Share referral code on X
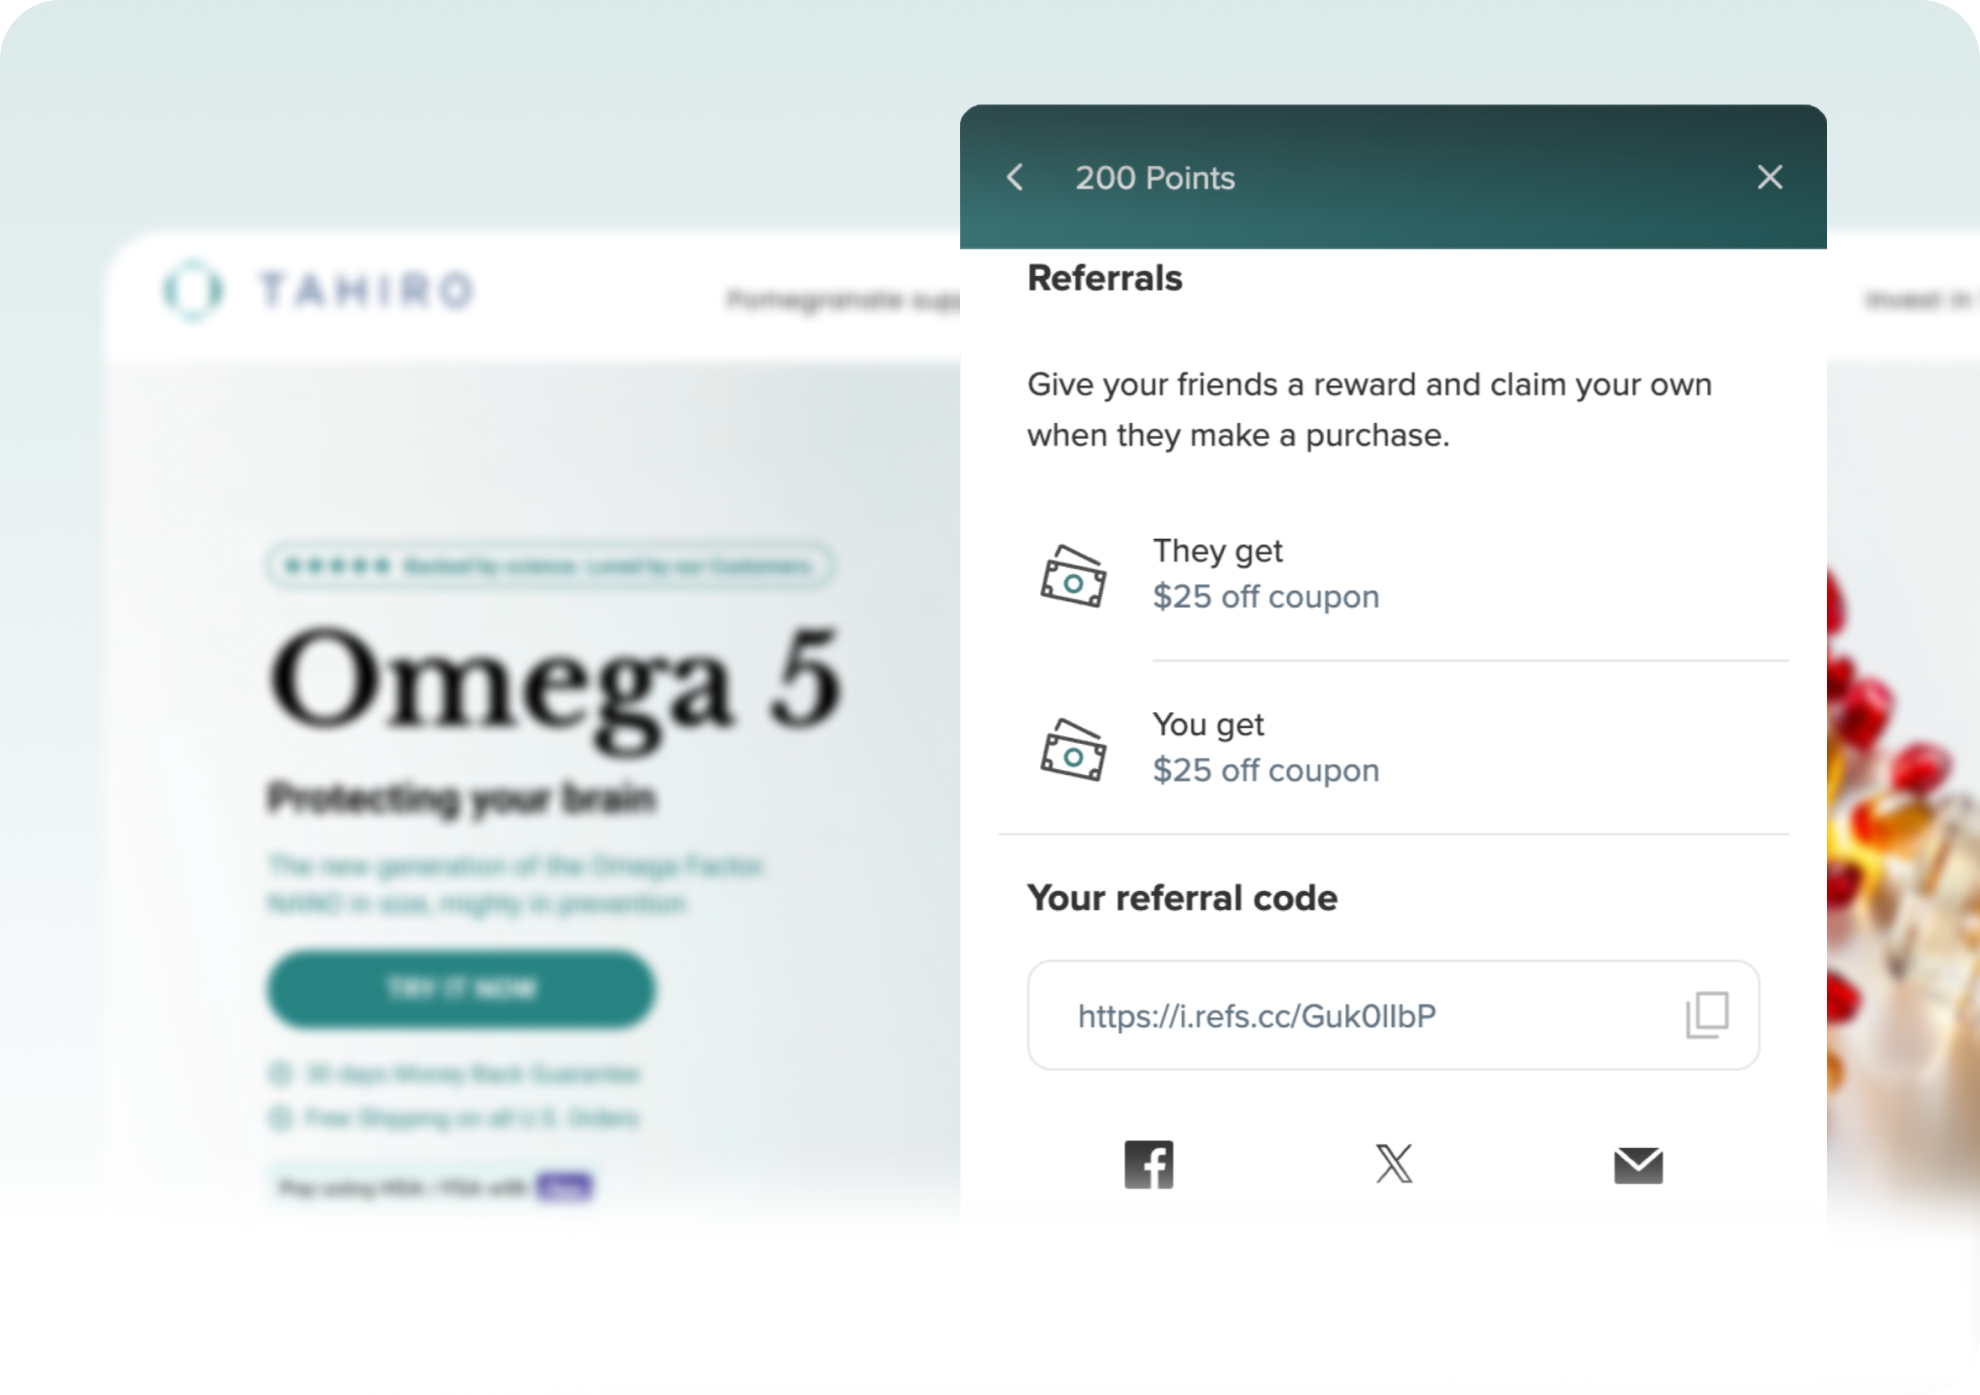Image resolution: width=1980 pixels, height=1395 pixels. point(1394,1164)
